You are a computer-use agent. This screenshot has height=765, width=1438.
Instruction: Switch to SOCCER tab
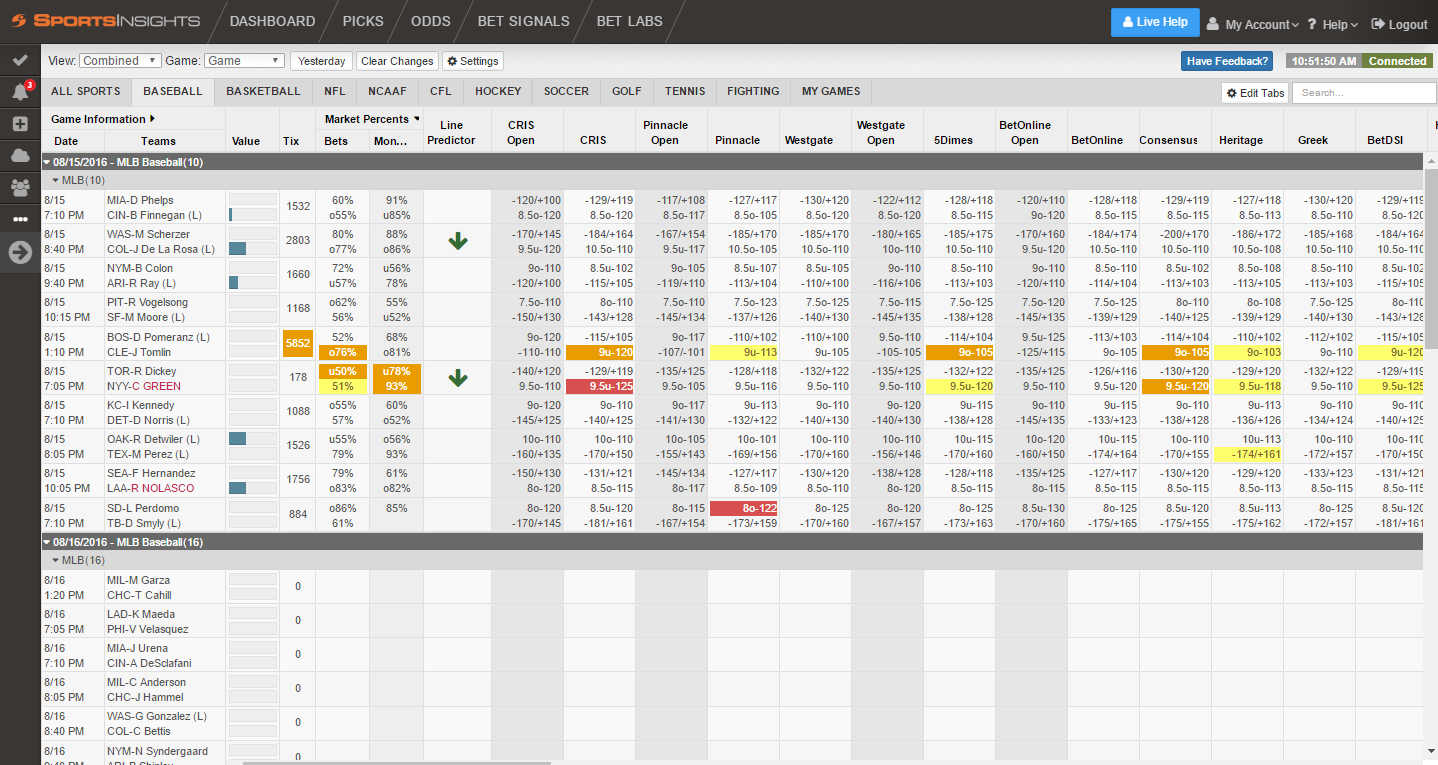tap(566, 91)
